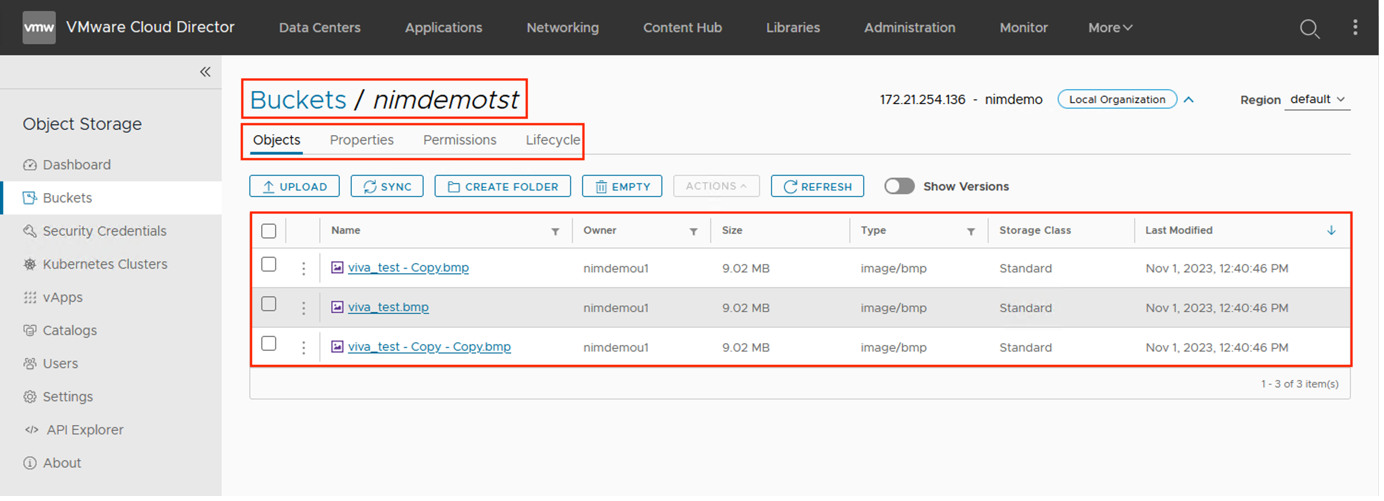Click the Kubernetes Clusters wheel icon
The image size is (1384, 501).
[30, 264]
